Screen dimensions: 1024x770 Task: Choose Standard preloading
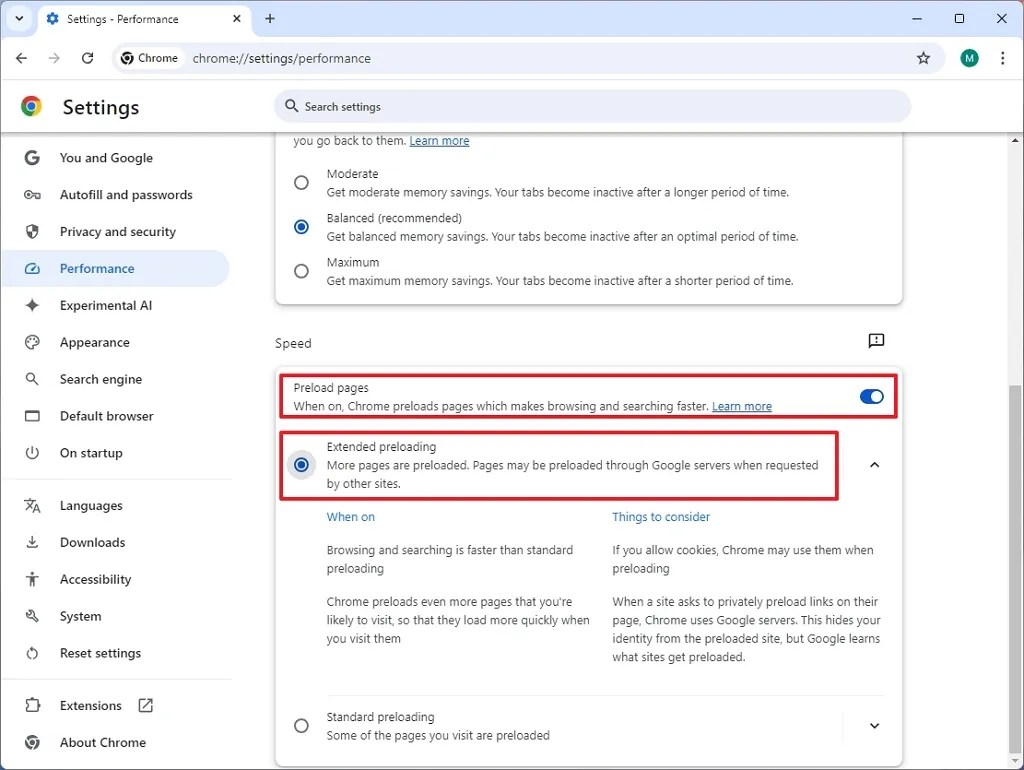301,726
